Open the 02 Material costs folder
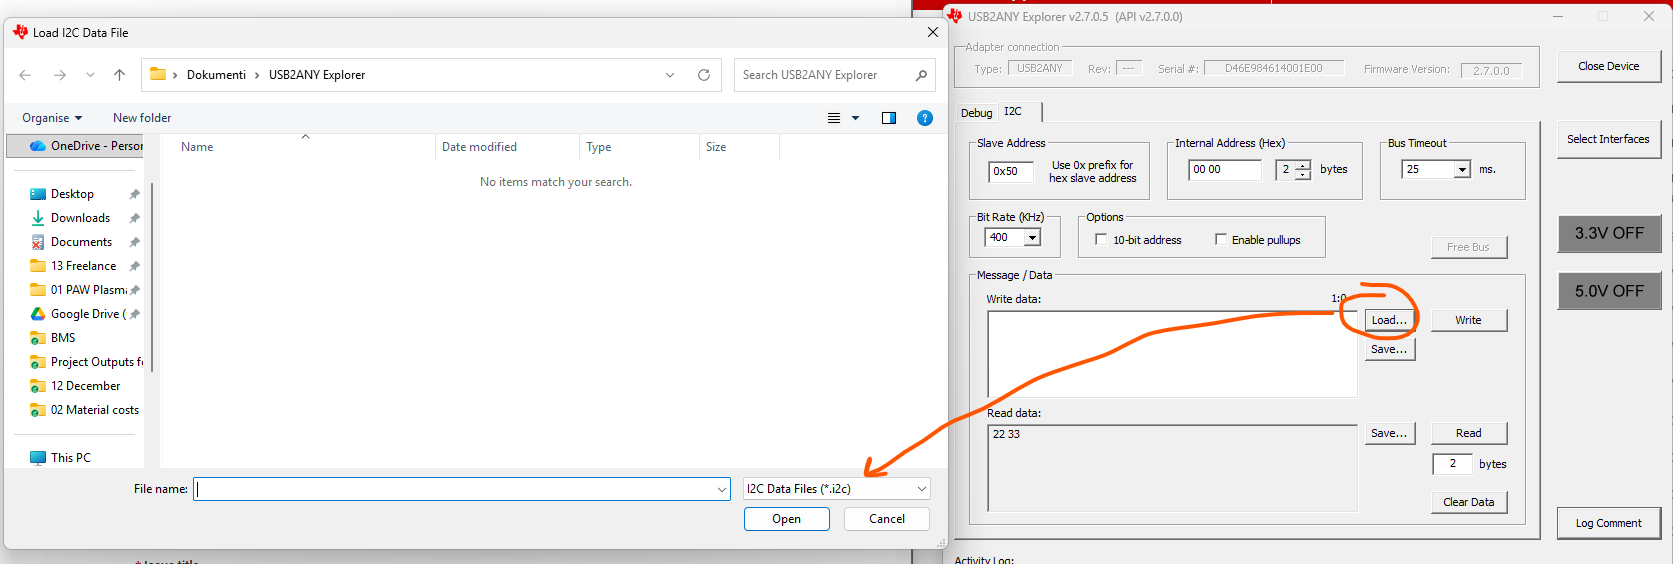Image resolution: width=1673 pixels, height=564 pixels. (94, 410)
